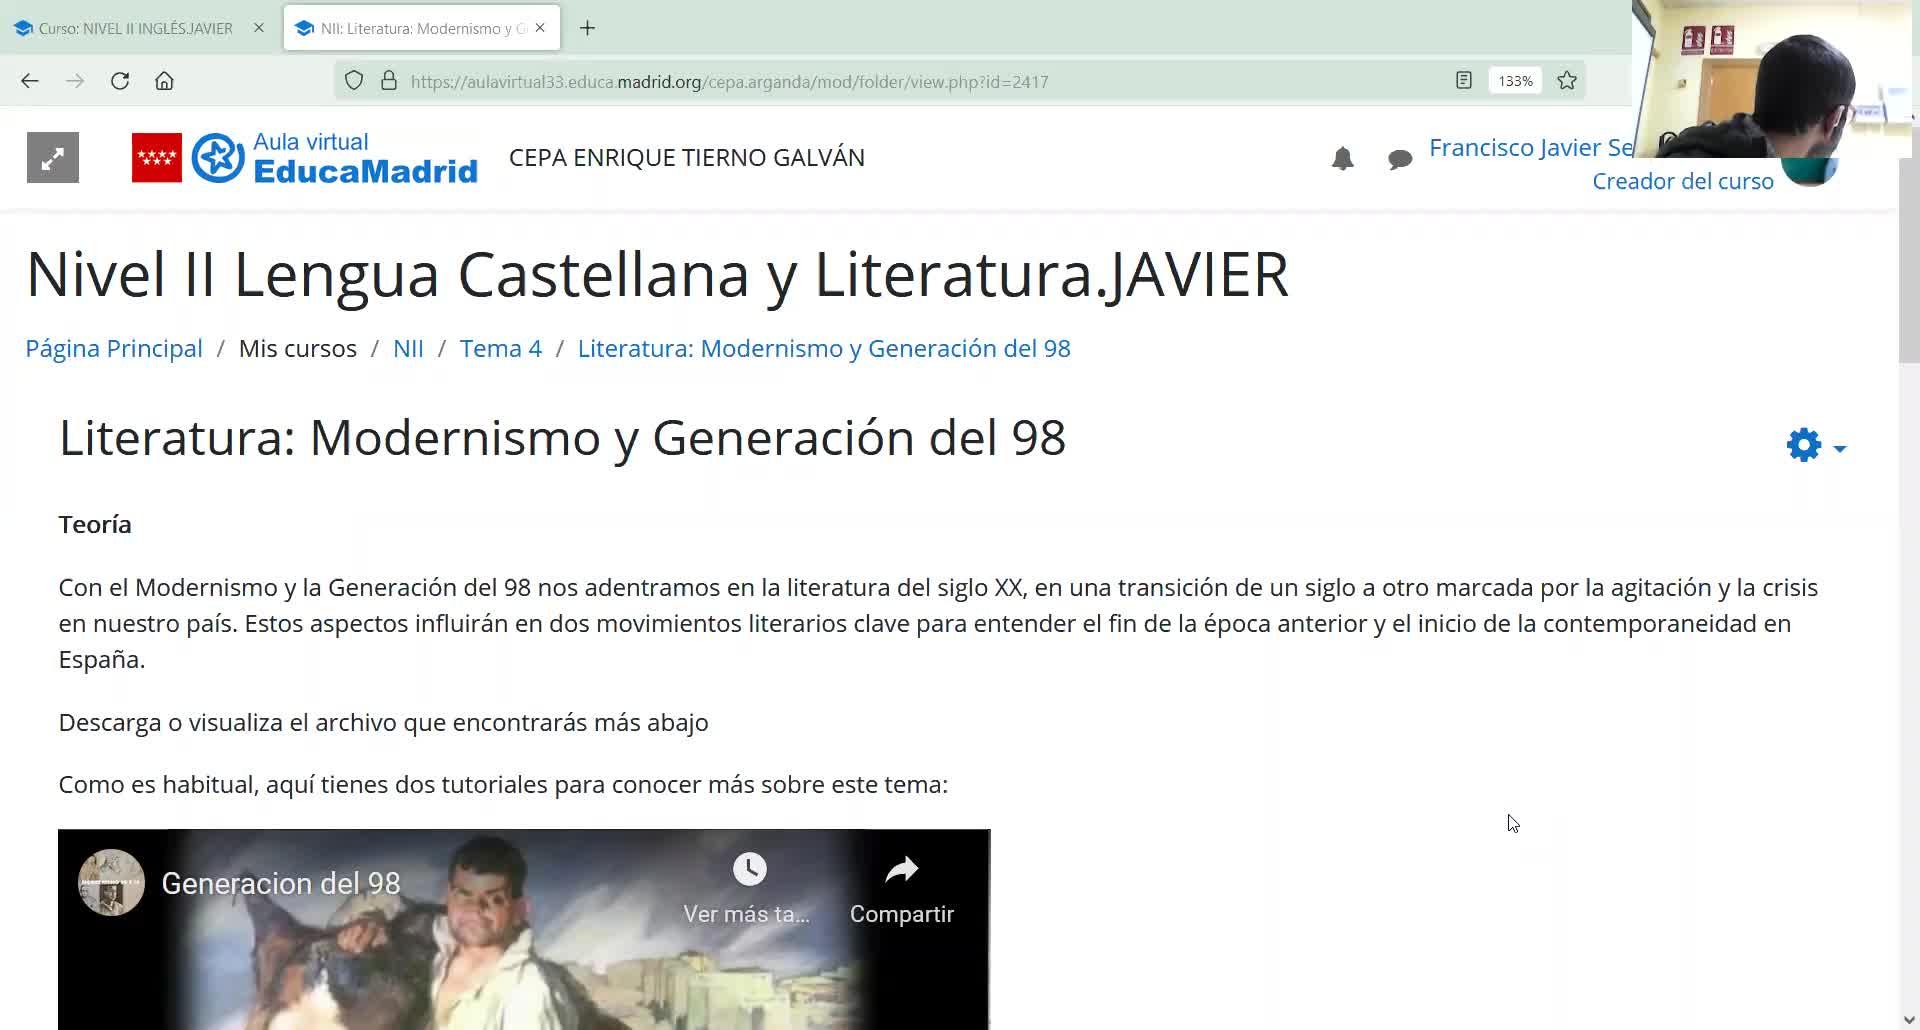
Task: Close the Literatura: Modernismo tab
Action: tap(540, 28)
